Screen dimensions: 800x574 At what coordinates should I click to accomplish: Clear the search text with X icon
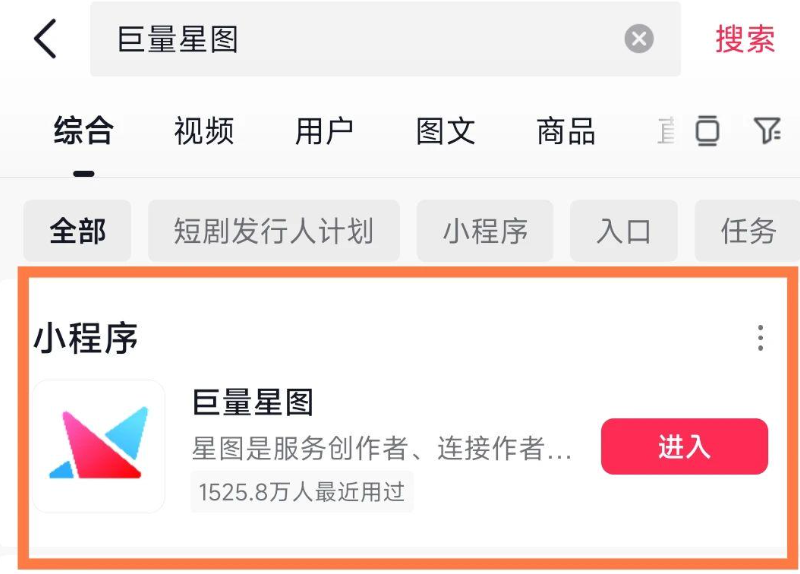639,39
